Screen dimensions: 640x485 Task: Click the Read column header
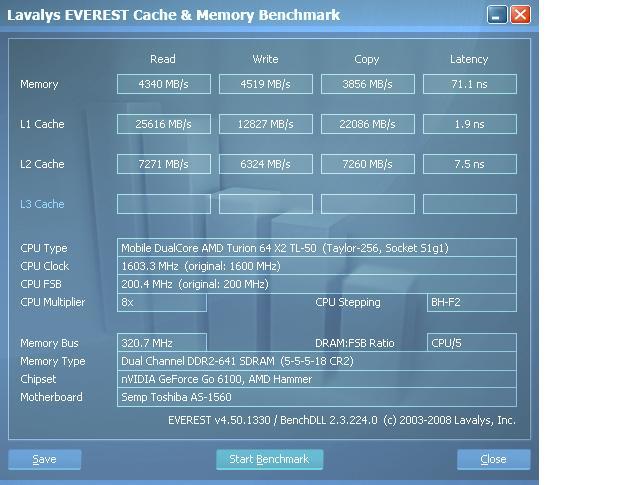pyautogui.click(x=163, y=59)
